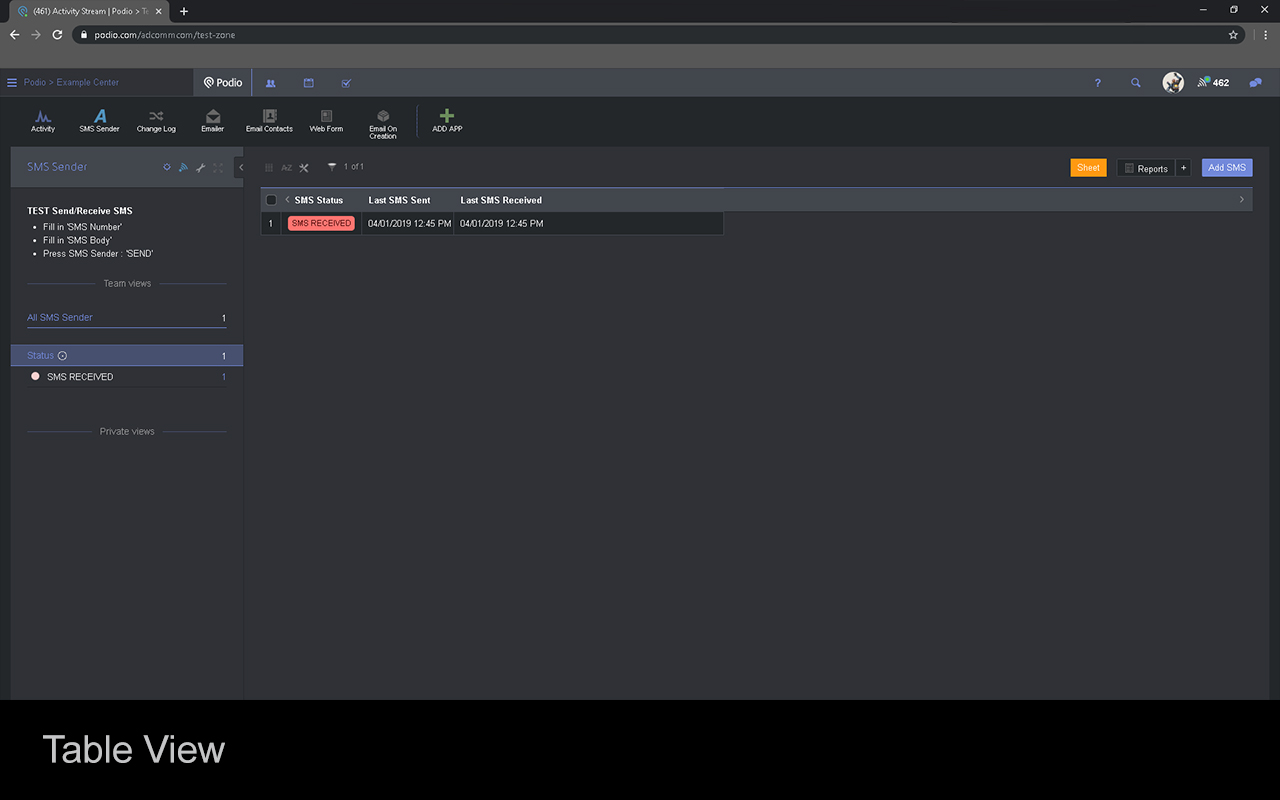Select the SMS RECEIVED filter in sidebar
This screenshot has width=1280, height=800.
(x=126, y=377)
